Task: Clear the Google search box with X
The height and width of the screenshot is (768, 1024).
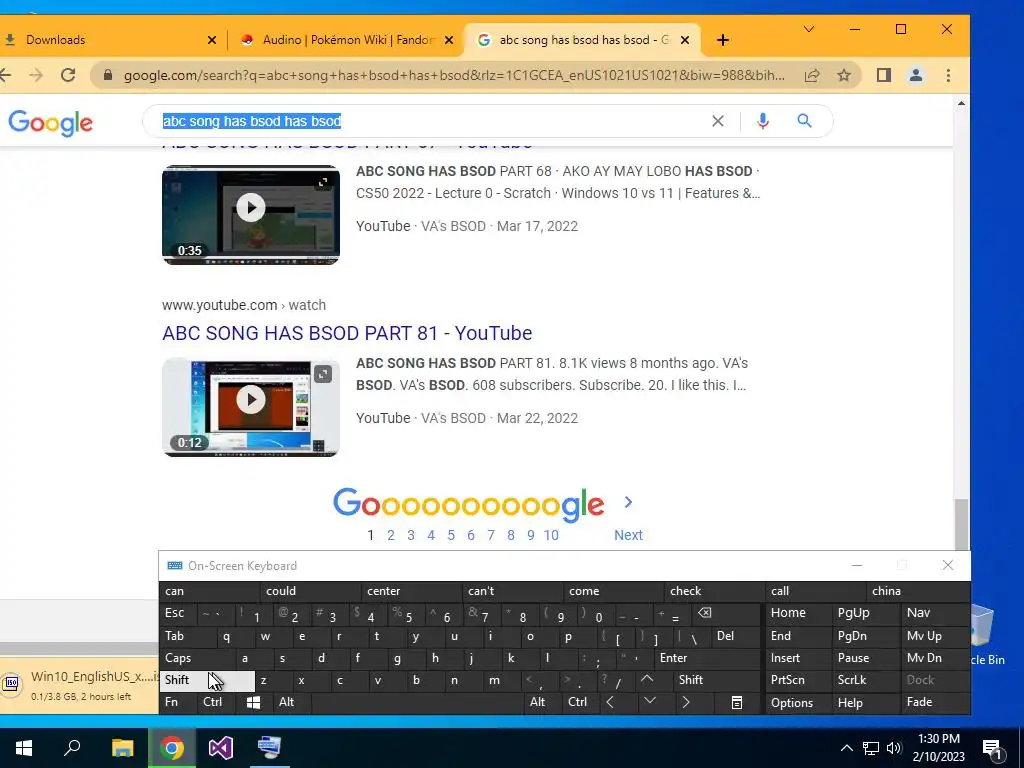Action: coord(718,121)
